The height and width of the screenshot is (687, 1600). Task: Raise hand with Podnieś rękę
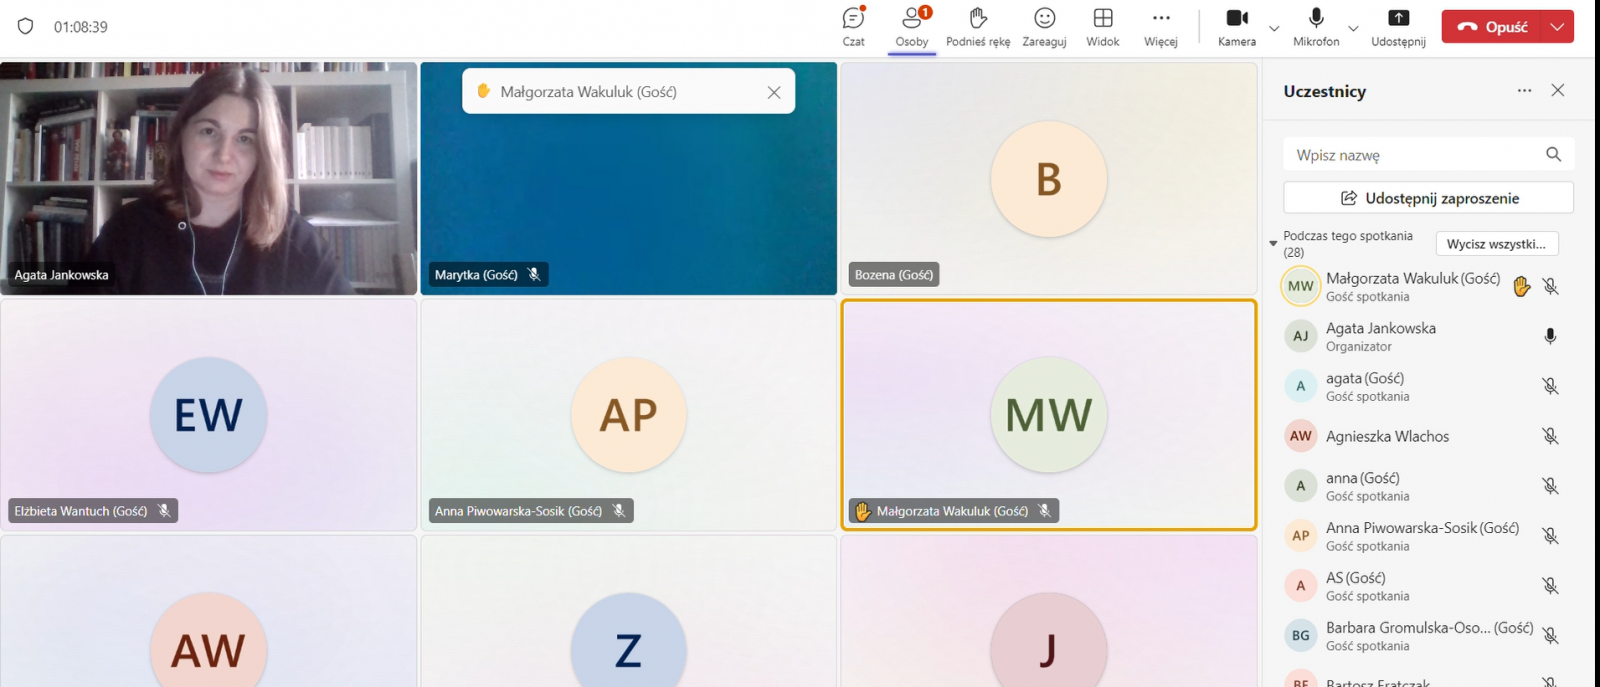978,27
